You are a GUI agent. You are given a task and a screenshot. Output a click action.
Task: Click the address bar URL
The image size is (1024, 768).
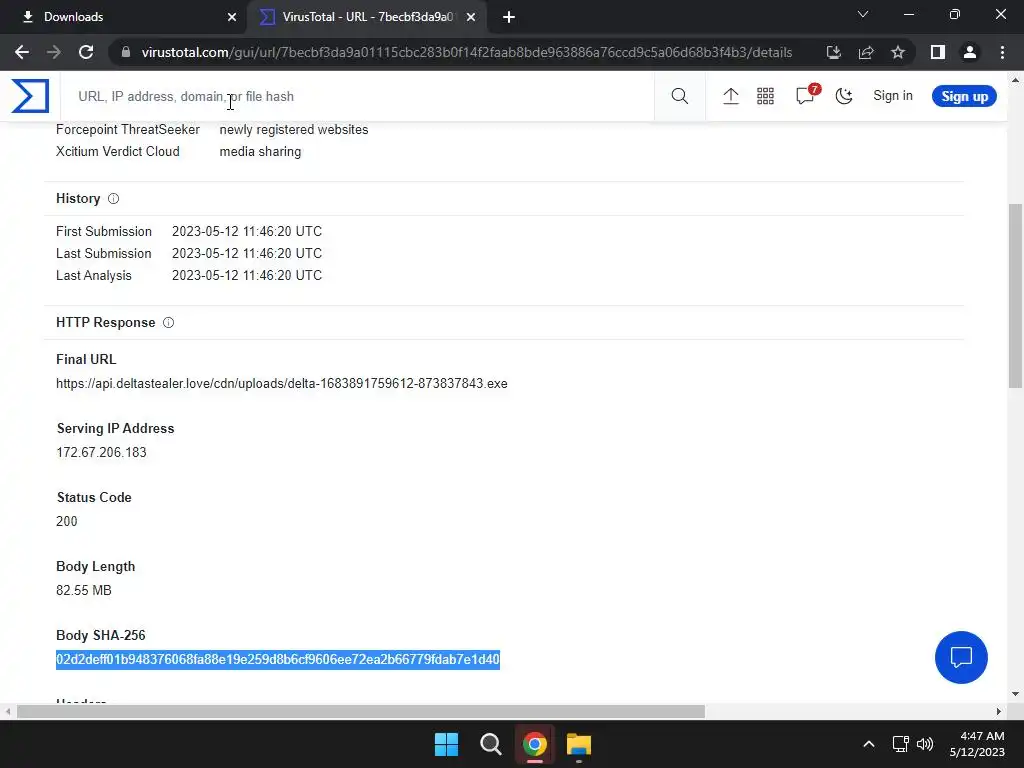point(467,52)
